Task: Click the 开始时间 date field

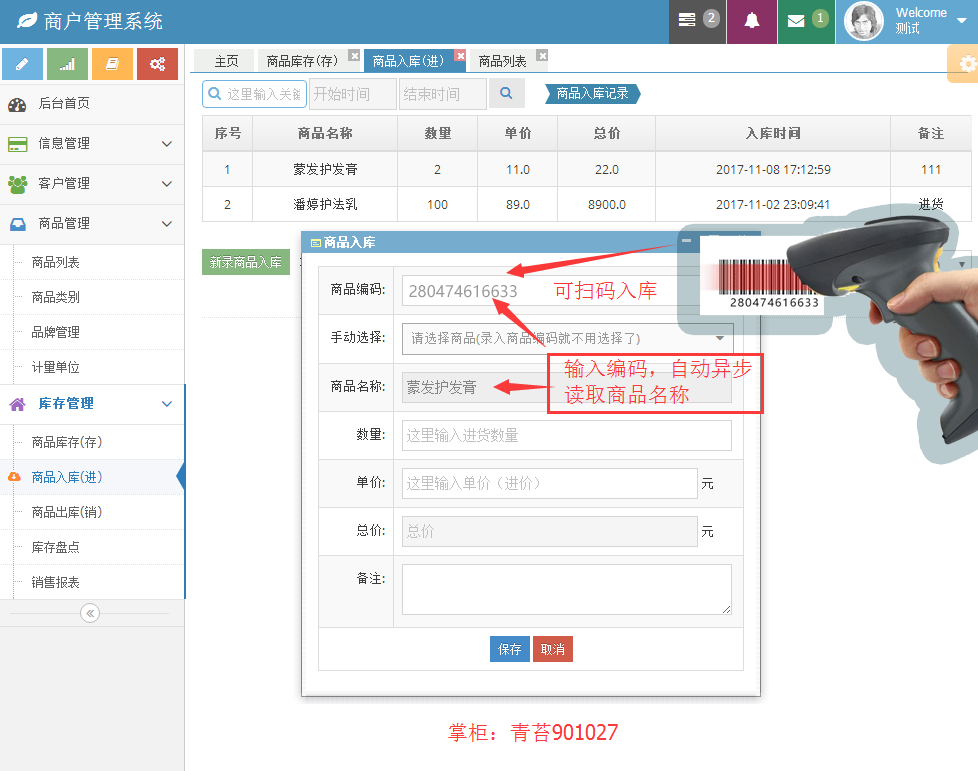Action: pyautogui.click(x=352, y=94)
